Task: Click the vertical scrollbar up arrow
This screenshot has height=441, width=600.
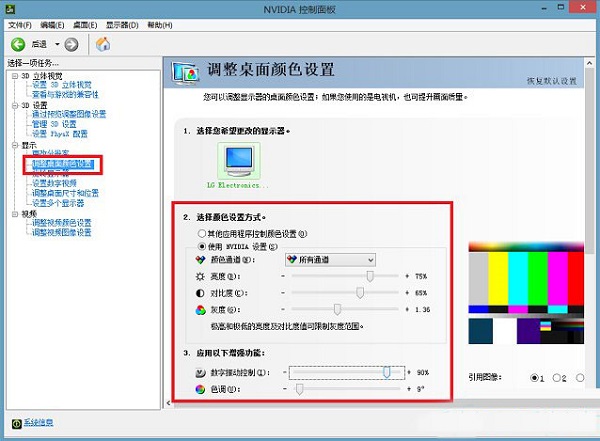Action: pyautogui.click(x=590, y=63)
